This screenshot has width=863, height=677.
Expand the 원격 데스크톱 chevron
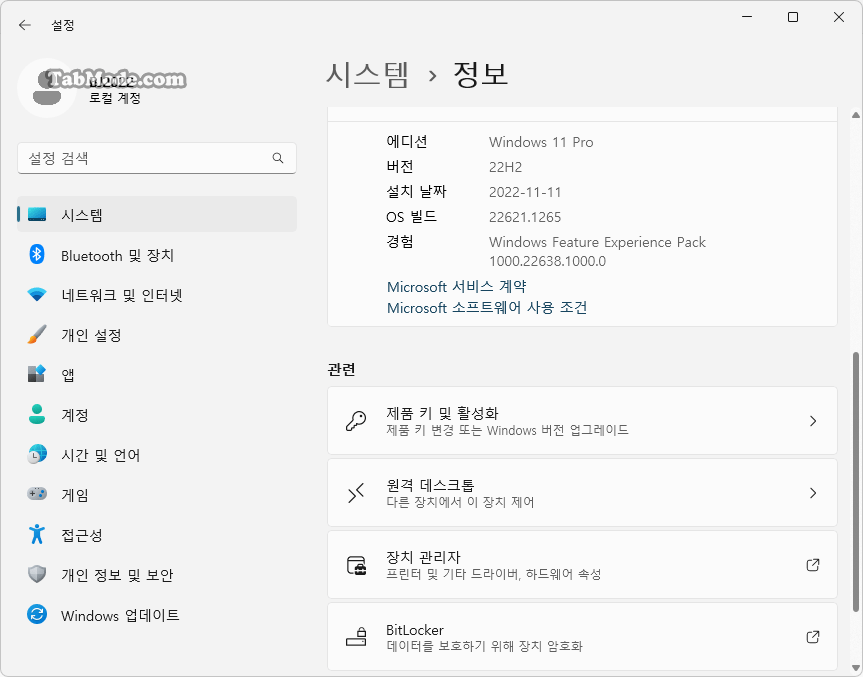pyautogui.click(x=813, y=493)
